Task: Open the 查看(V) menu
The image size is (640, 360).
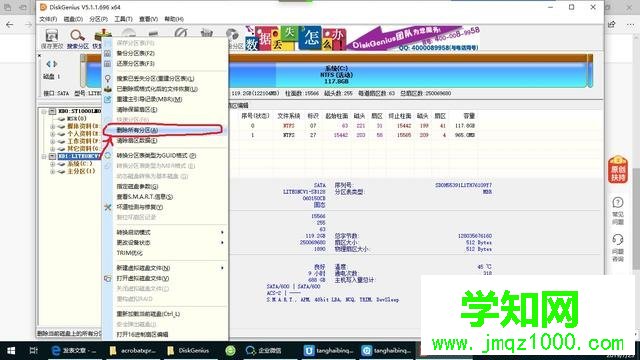Action: coord(149,19)
